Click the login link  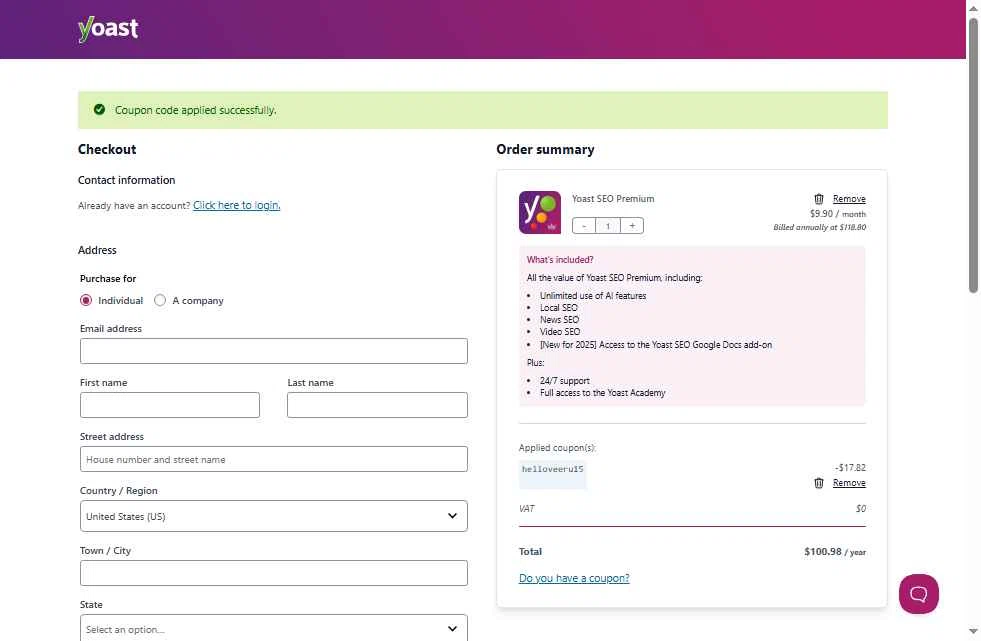point(236,205)
